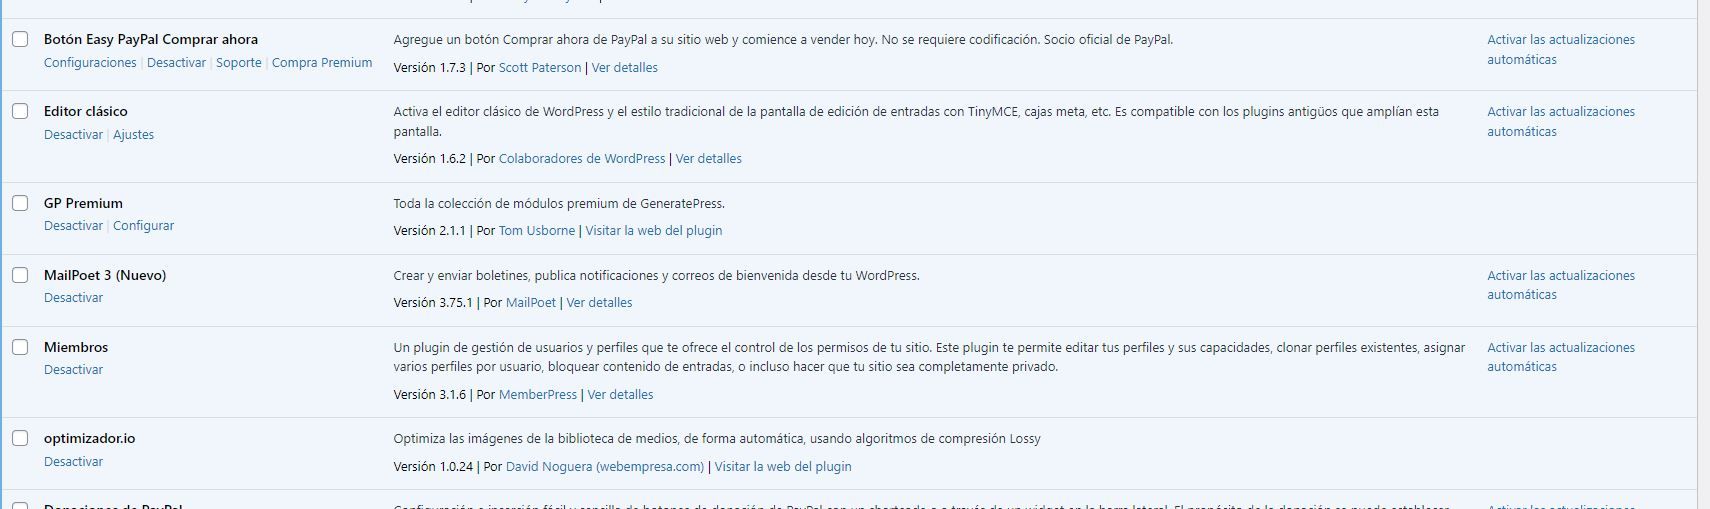The image size is (1710, 509).
Task: Open Ajustes for Editor clásico
Action: coord(133,134)
